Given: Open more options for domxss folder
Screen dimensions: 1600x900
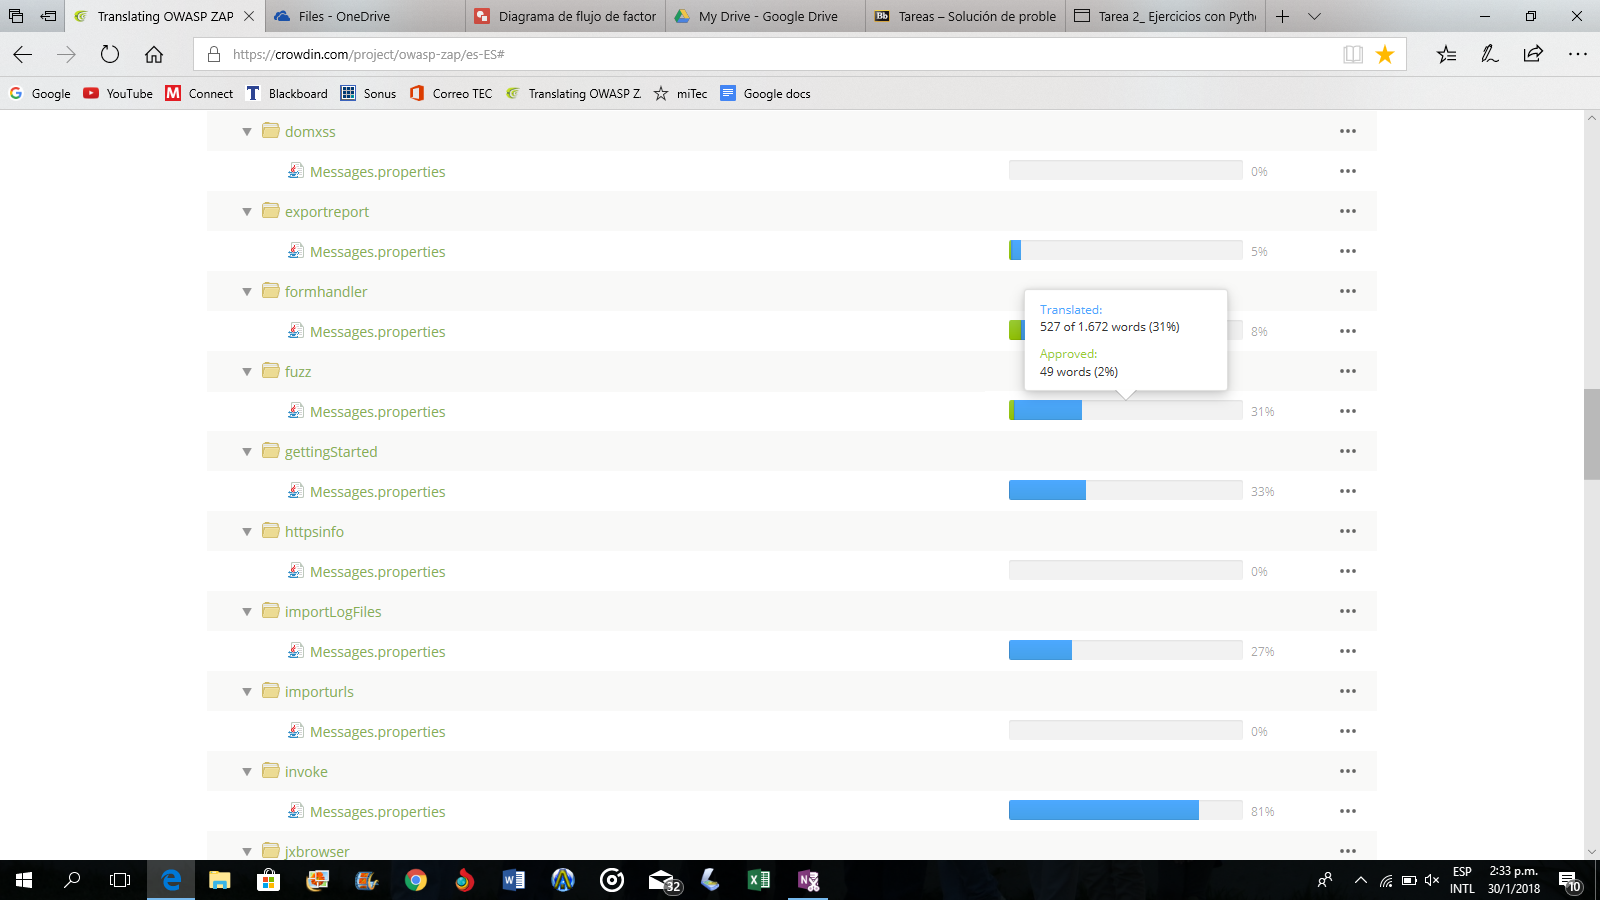Looking at the screenshot, I should tap(1348, 131).
